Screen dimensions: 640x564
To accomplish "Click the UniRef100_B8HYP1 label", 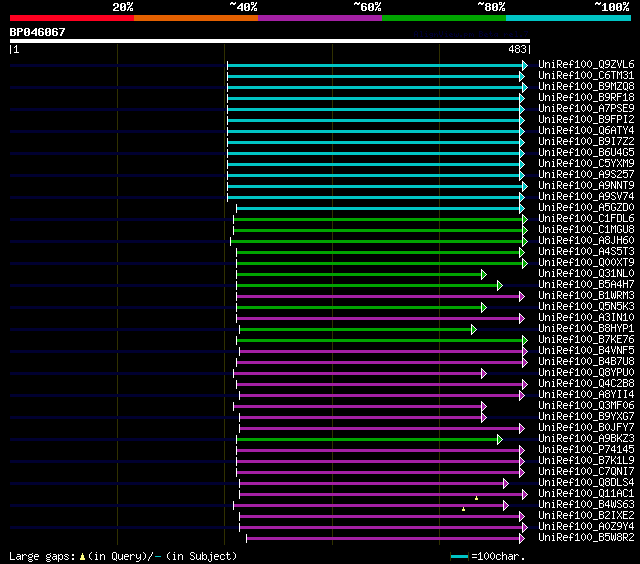I will click(x=586, y=329).
